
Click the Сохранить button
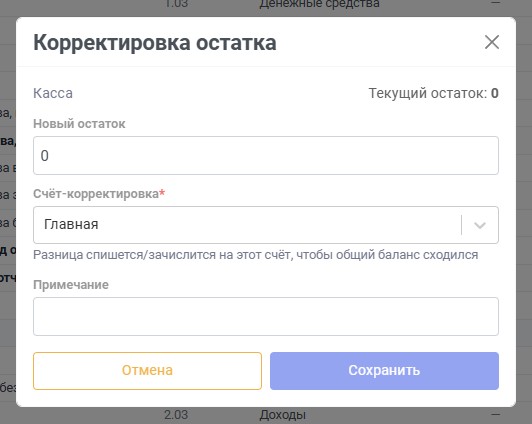tap(384, 371)
